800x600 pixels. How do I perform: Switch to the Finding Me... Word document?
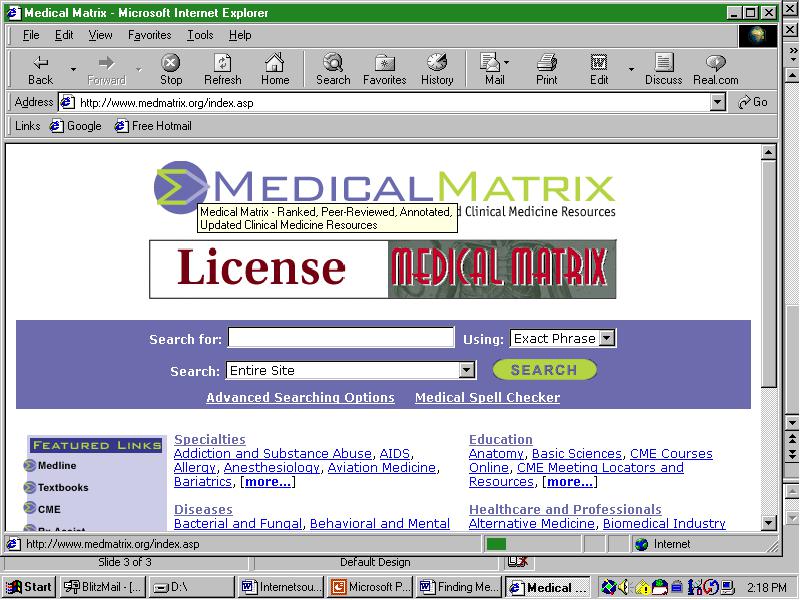coord(459,587)
